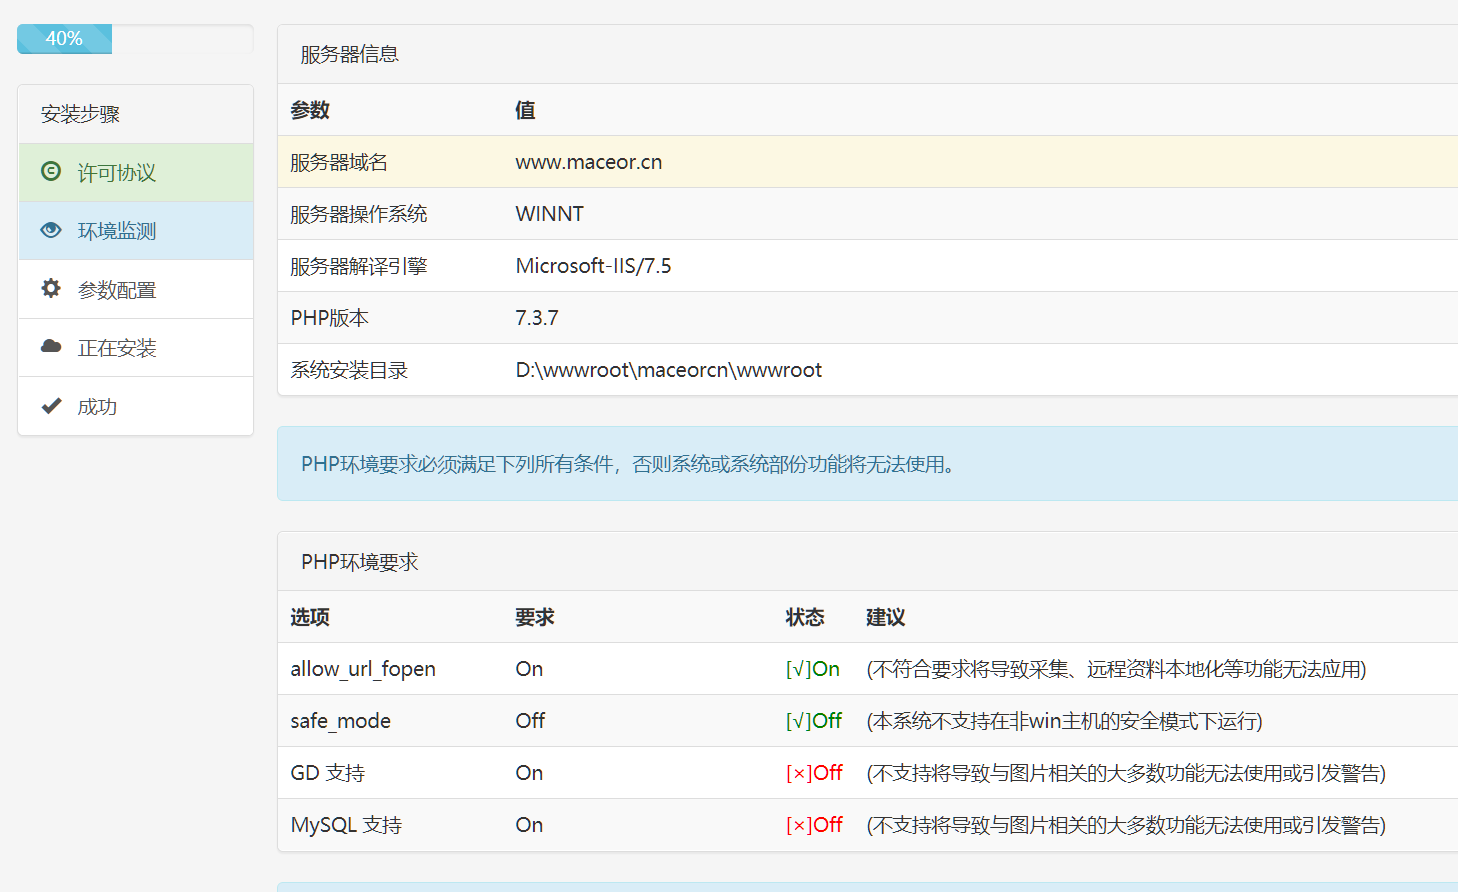Click the 安装步骤 panel heading
The image size is (1458, 892).
pyautogui.click(x=136, y=114)
